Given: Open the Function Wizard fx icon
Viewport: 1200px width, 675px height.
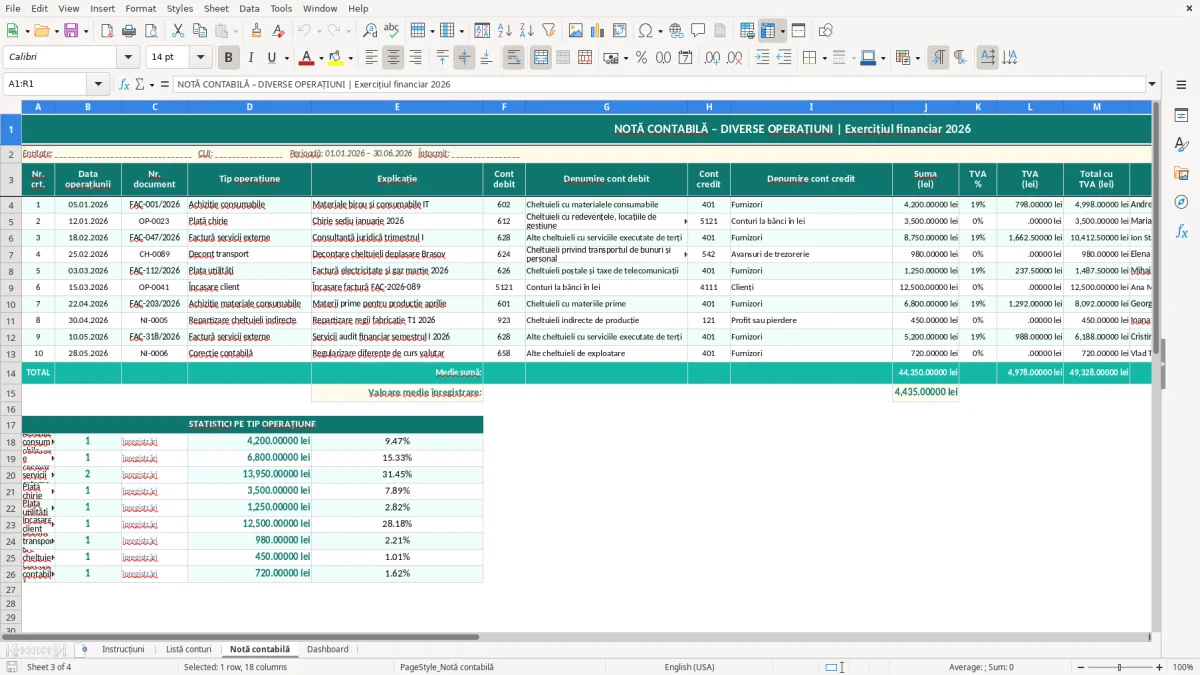Looking at the screenshot, I should (125, 84).
